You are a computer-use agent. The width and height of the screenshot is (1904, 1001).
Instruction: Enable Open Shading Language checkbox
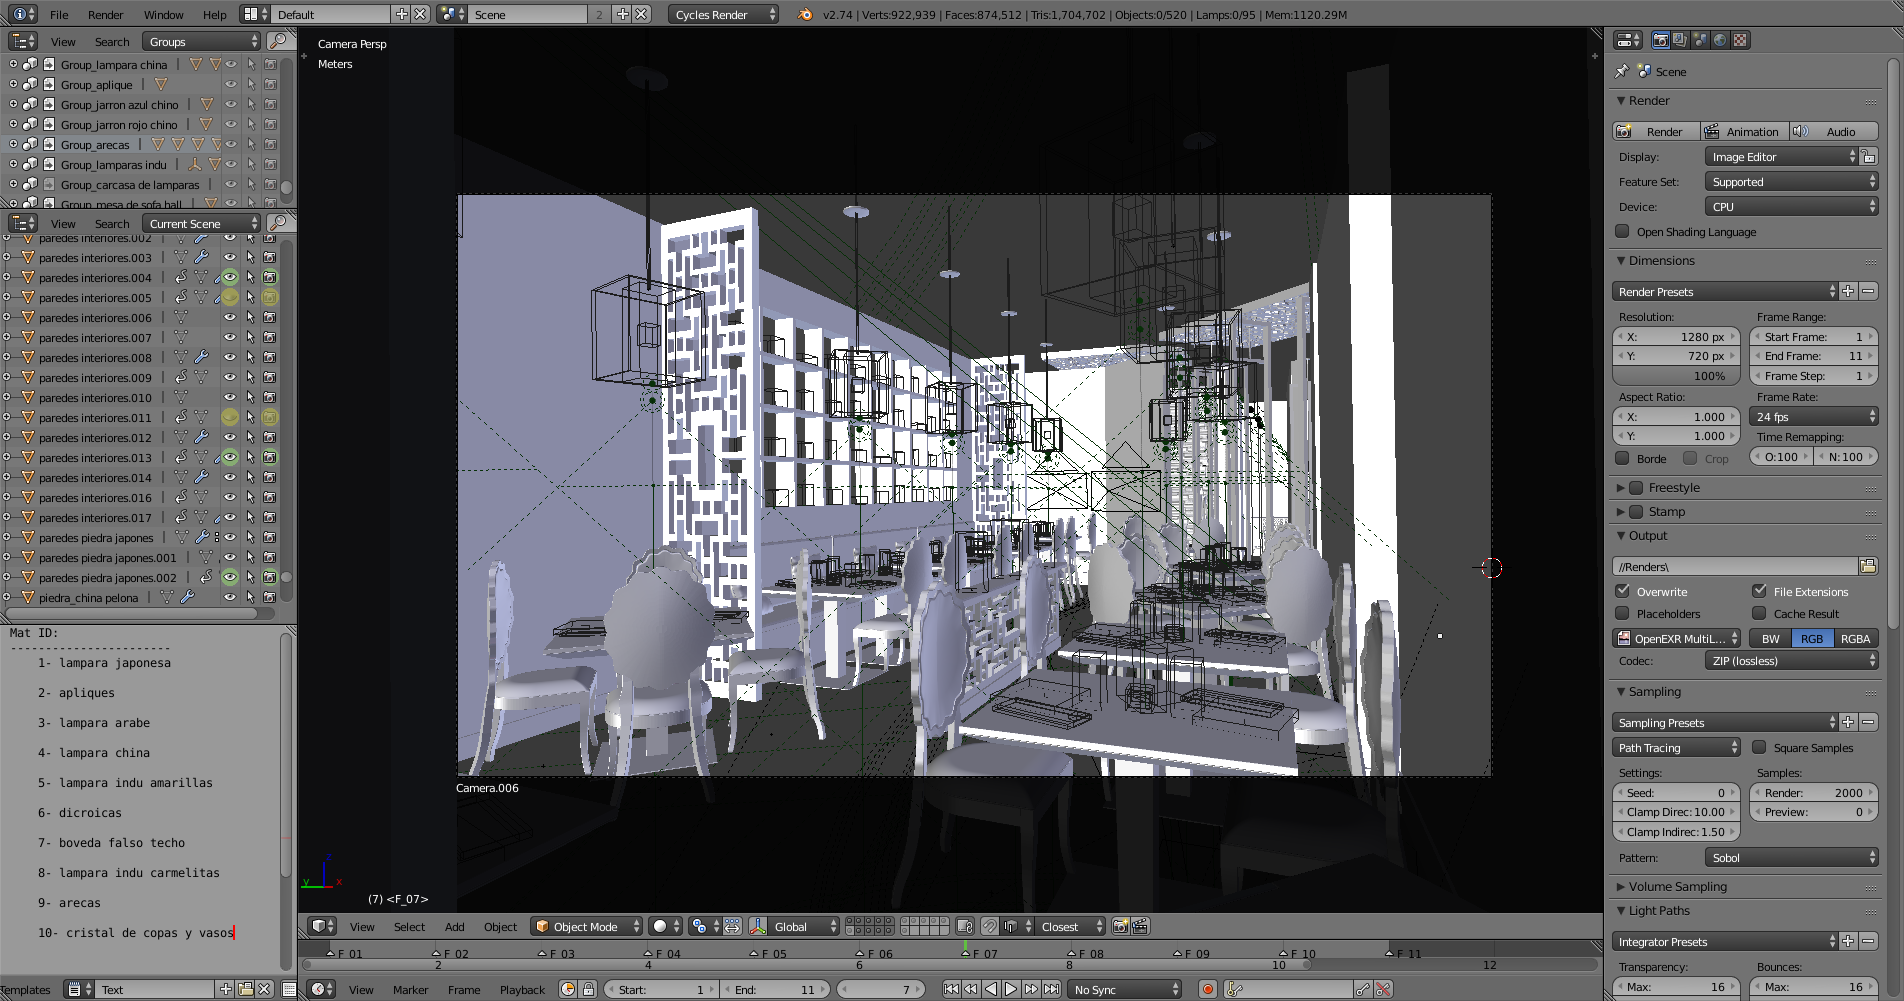[x=1623, y=232]
